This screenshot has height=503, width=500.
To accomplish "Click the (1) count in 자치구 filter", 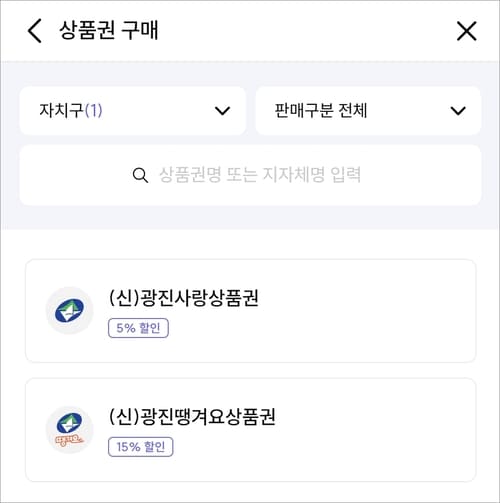I will click(93, 111).
